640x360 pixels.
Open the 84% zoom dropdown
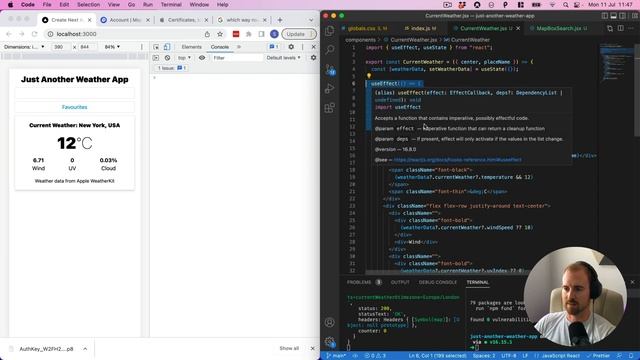112,47
